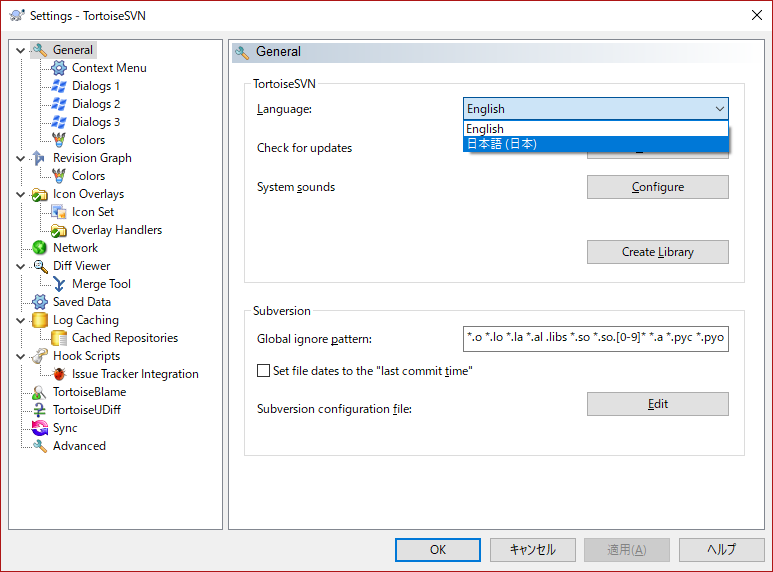The height and width of the screenshot is (572, 773).
Task: Open the Saved Data settings page
Action: [x=82, y=302]
